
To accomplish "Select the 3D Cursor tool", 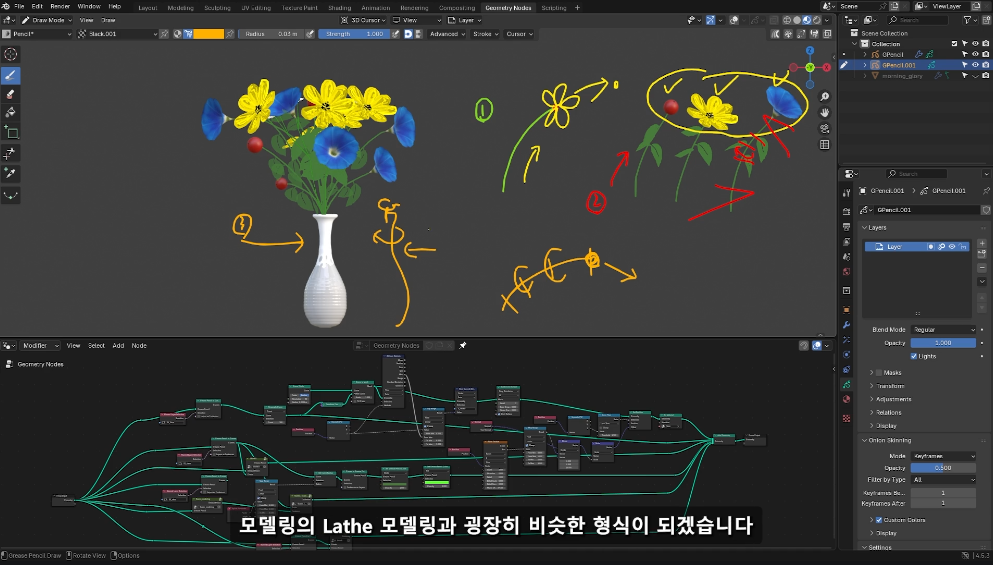I will (11, 54).
